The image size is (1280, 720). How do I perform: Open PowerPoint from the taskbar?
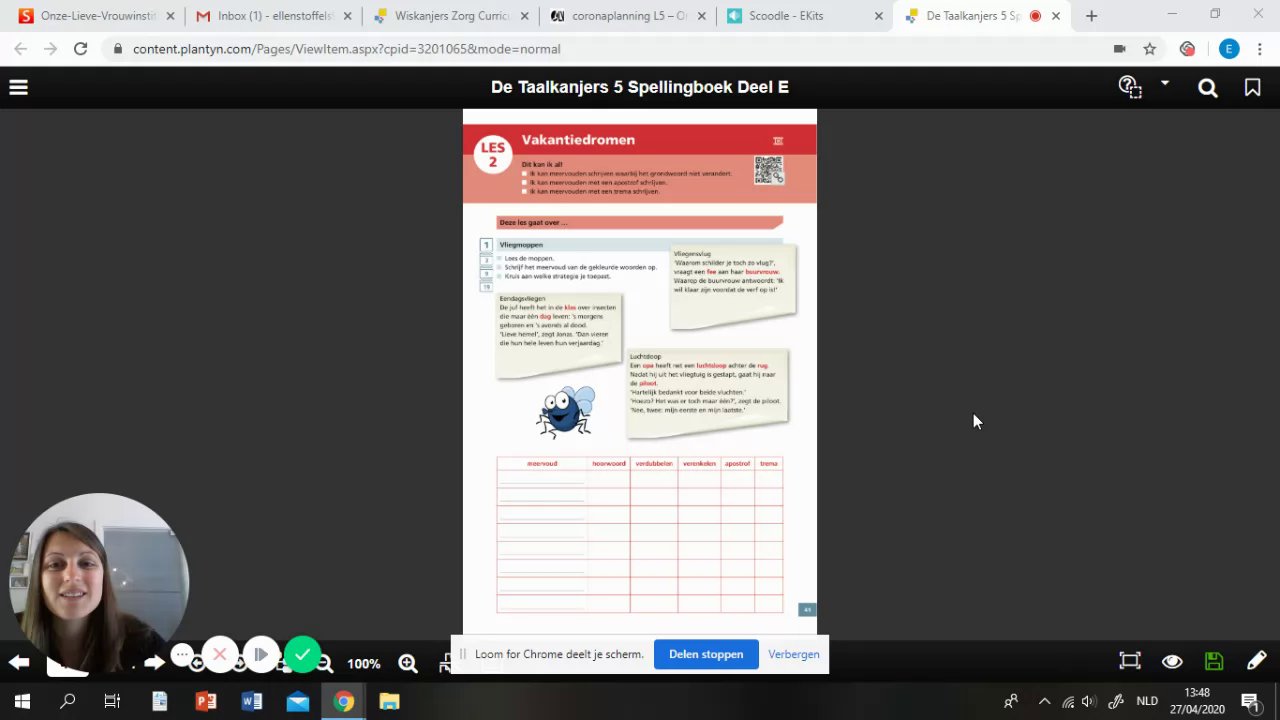coord(206,701)
